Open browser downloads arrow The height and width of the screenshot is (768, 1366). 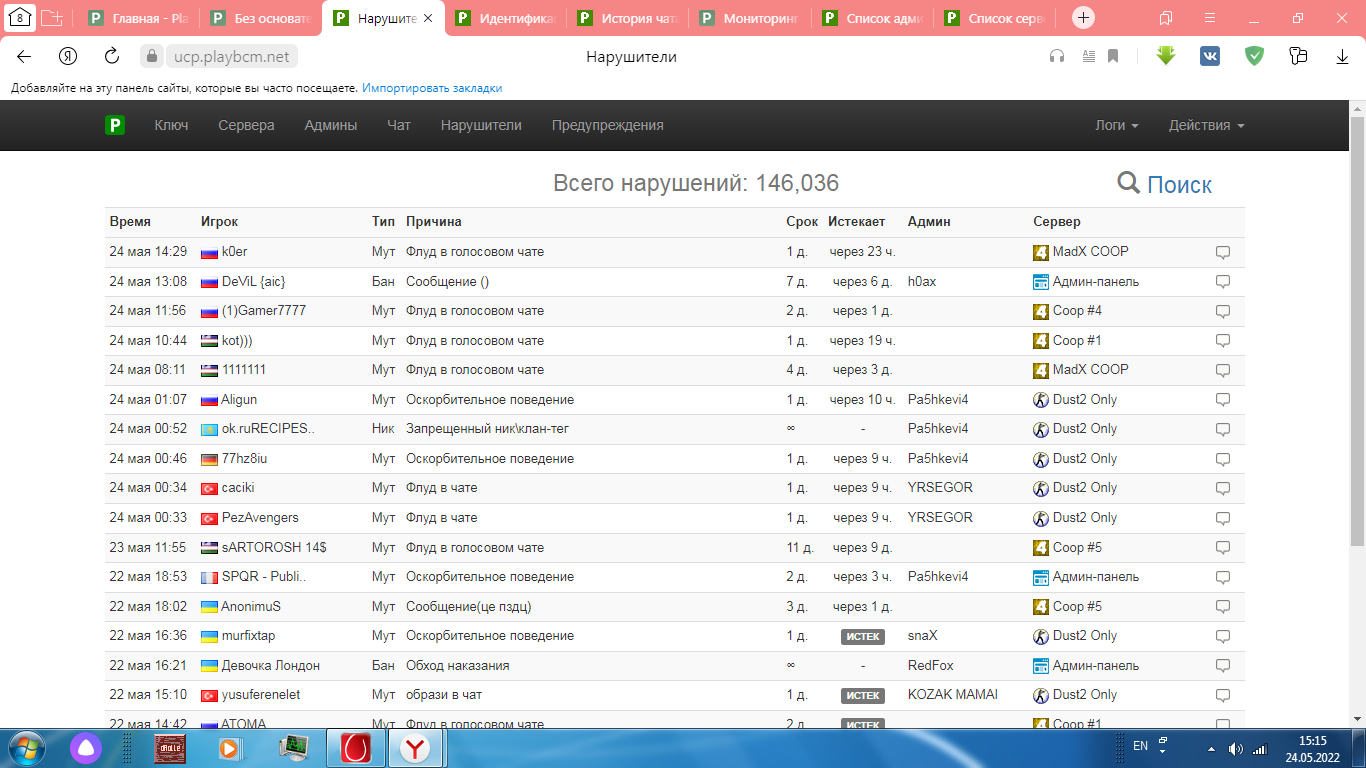(1343, 57)
